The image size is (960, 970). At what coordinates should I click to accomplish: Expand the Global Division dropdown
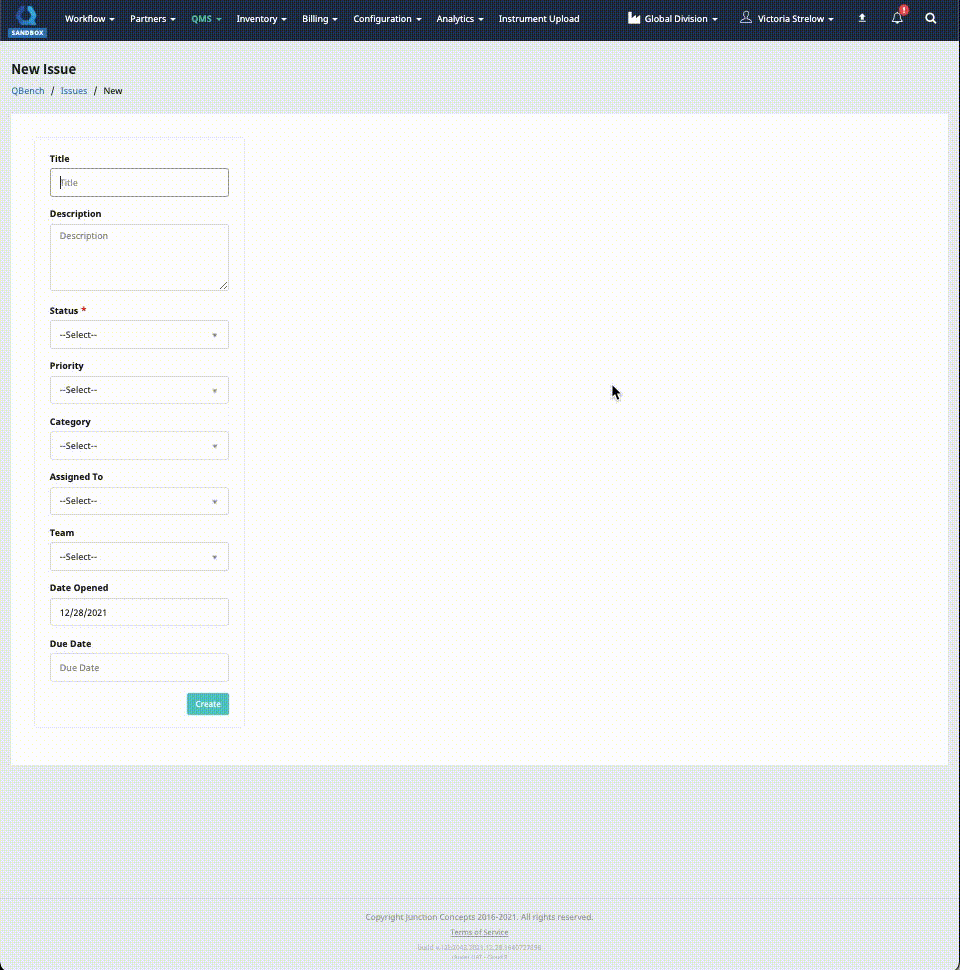681,19
